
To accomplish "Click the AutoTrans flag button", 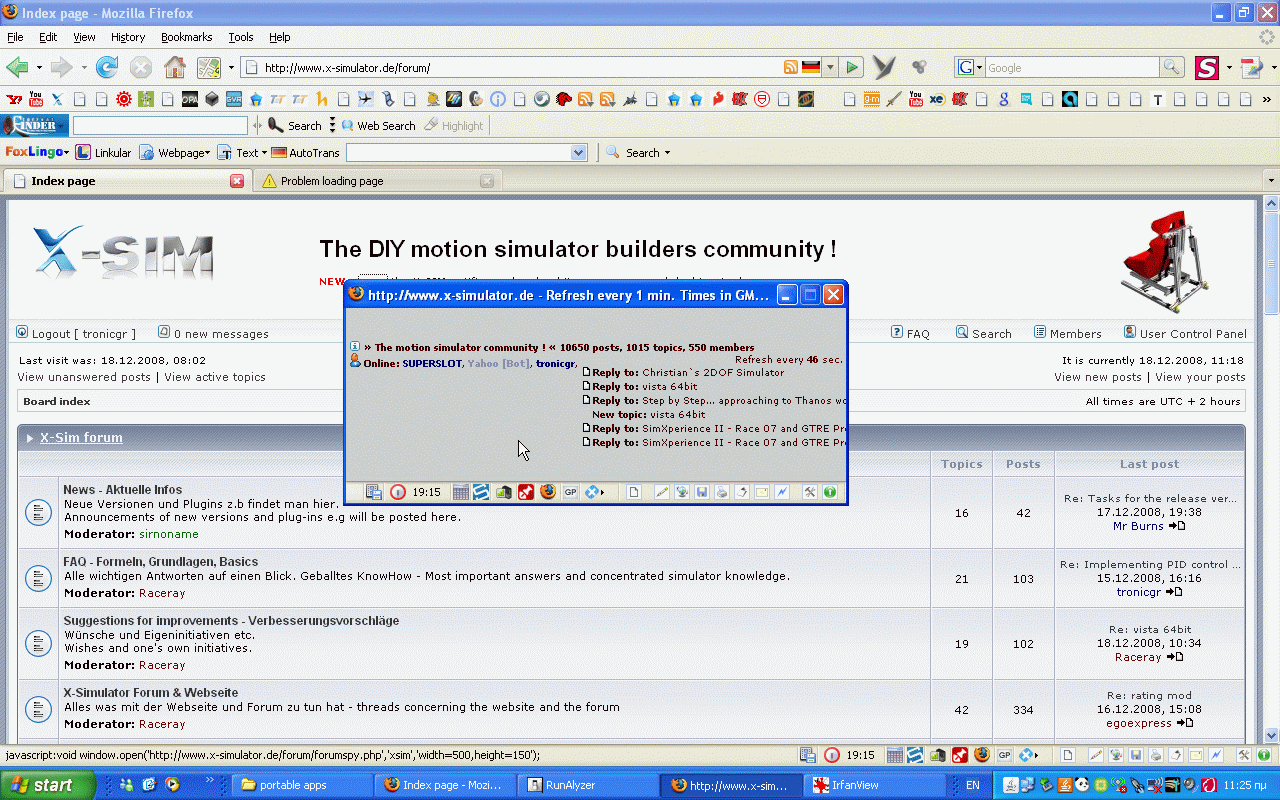I will (x=305, y=153).
